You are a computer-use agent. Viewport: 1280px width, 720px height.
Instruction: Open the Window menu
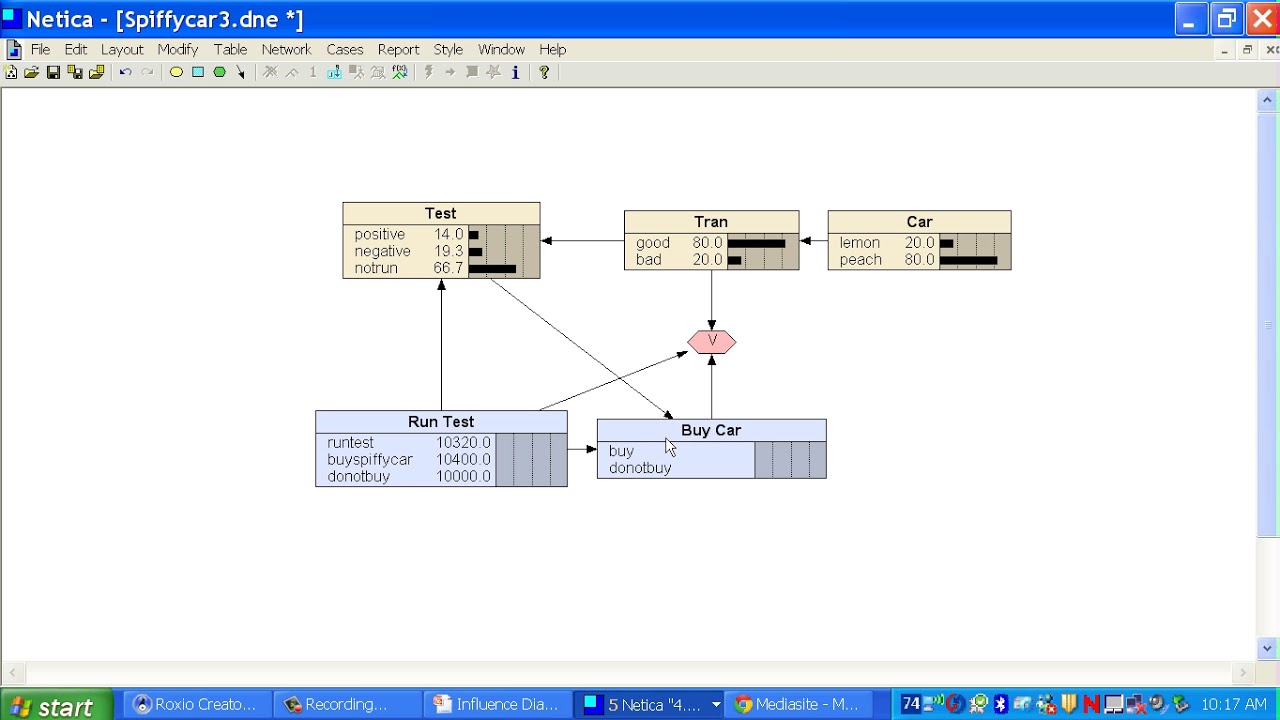(501, 49)
